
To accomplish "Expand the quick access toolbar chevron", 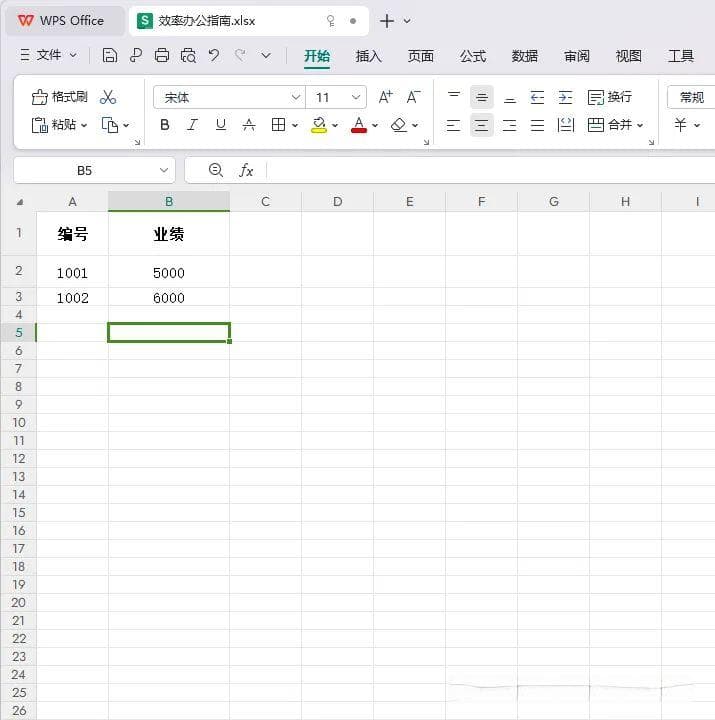I will [x=266, y=56].
